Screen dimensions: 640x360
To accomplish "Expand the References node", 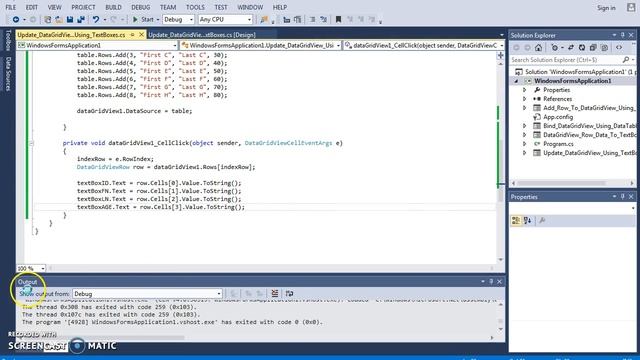I will [x=524, y=99].
